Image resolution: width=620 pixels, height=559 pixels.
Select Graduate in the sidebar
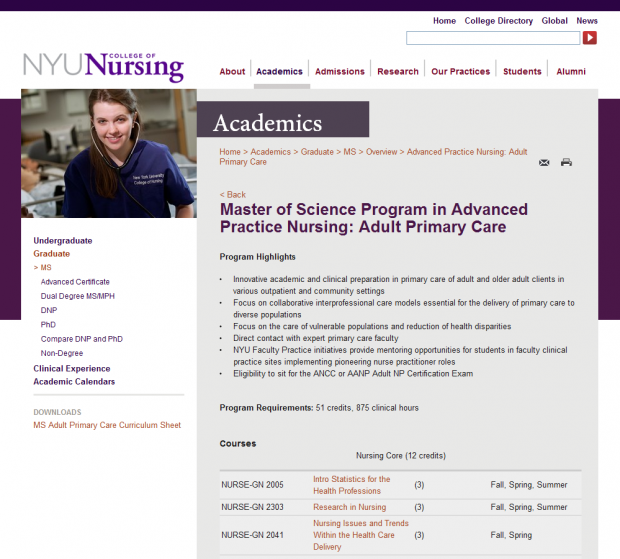(51, 254)
